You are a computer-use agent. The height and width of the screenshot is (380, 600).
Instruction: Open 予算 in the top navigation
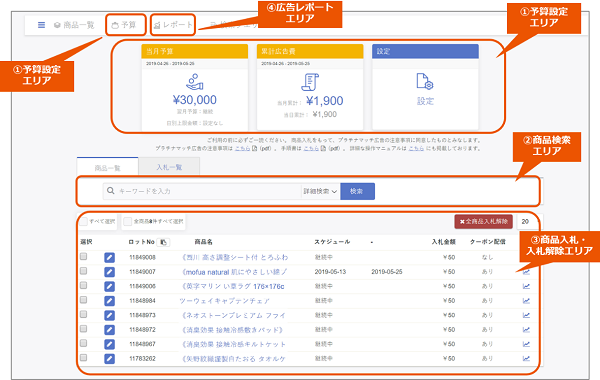(x=124, y=25)
